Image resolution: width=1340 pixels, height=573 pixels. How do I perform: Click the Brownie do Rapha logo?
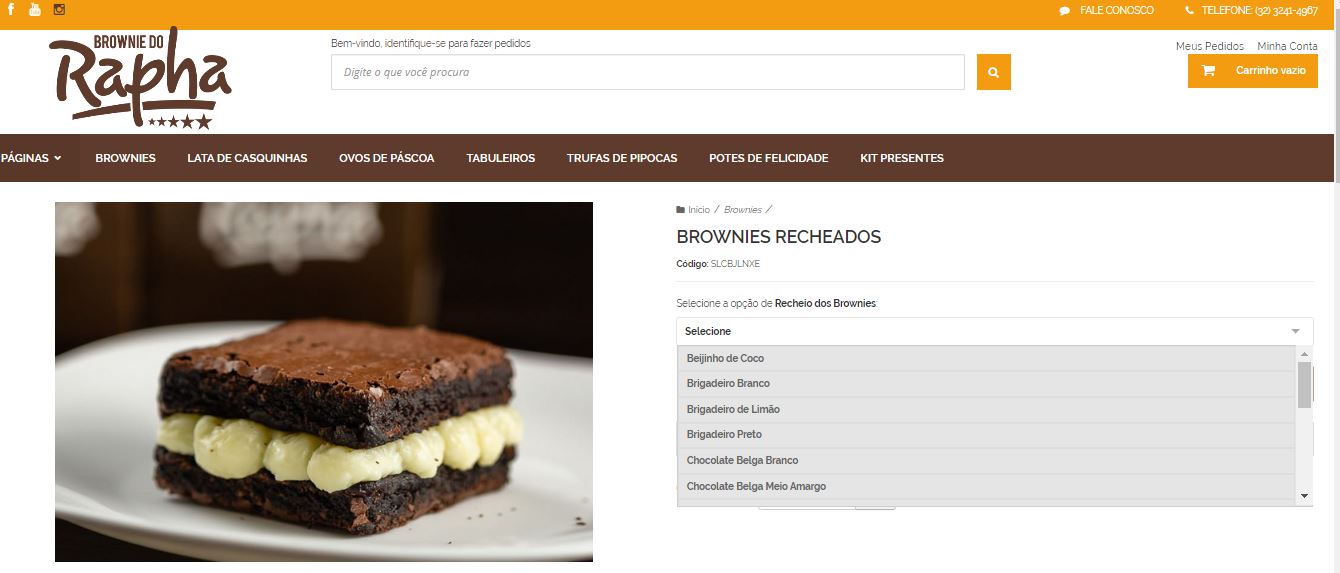[140, 78]
